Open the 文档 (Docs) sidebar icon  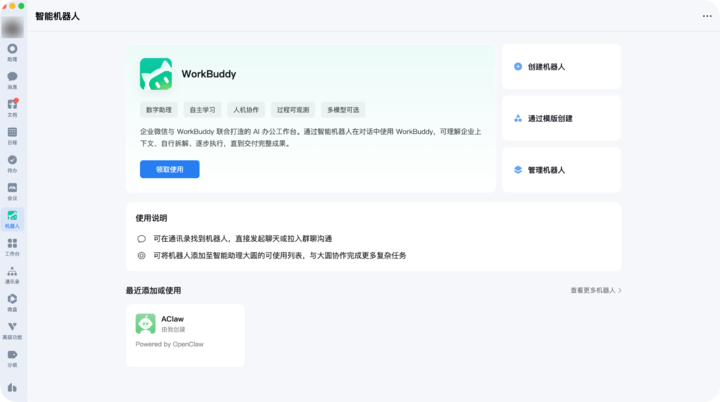click(x=12, y=108)
